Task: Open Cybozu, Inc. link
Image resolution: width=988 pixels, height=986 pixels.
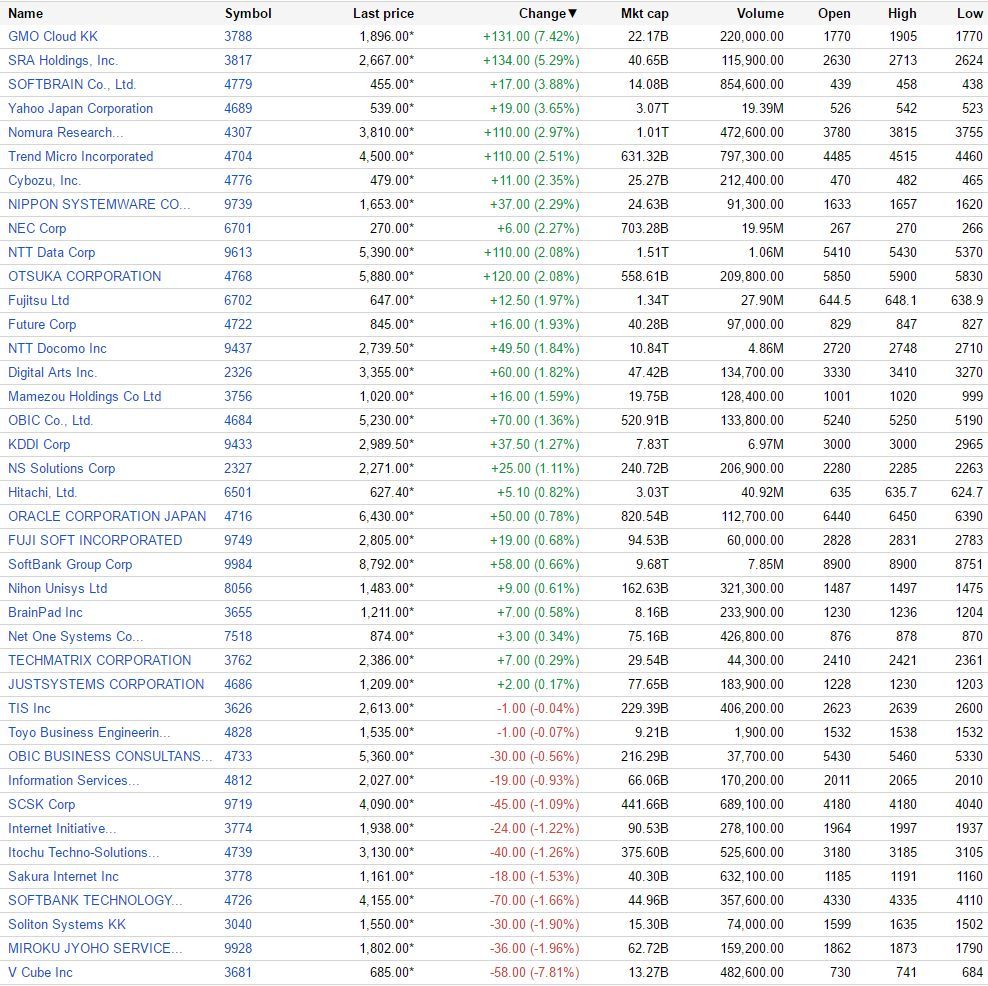Action: (45, 180)
